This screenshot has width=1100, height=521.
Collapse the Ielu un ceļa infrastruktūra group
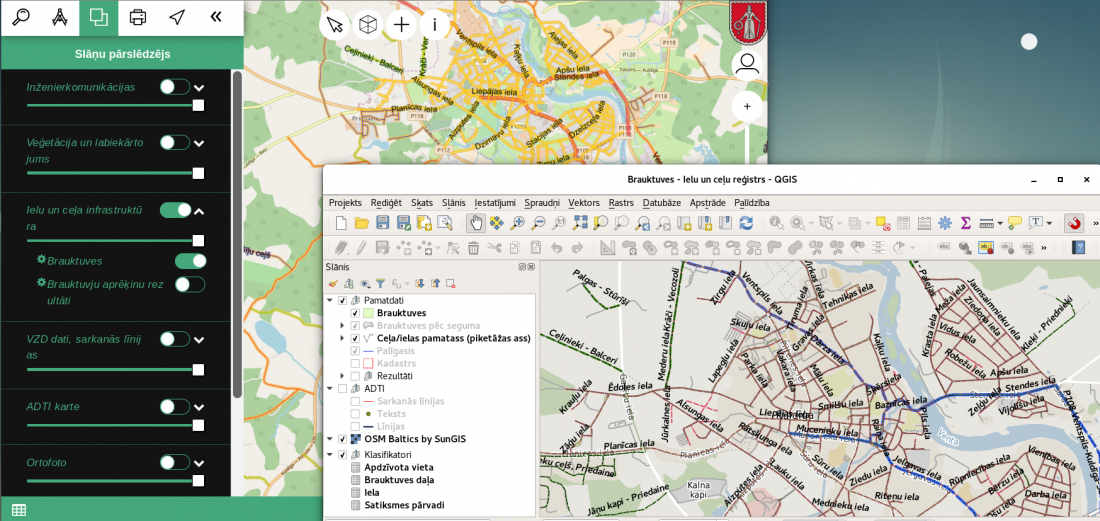click(199, 211)
